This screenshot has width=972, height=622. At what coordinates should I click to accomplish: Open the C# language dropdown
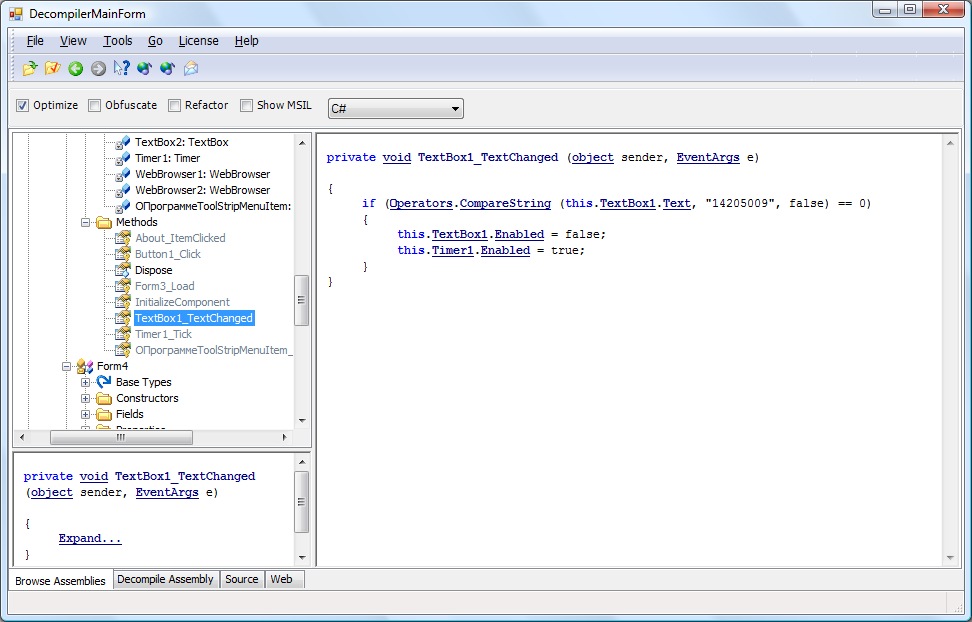[395, 109]
